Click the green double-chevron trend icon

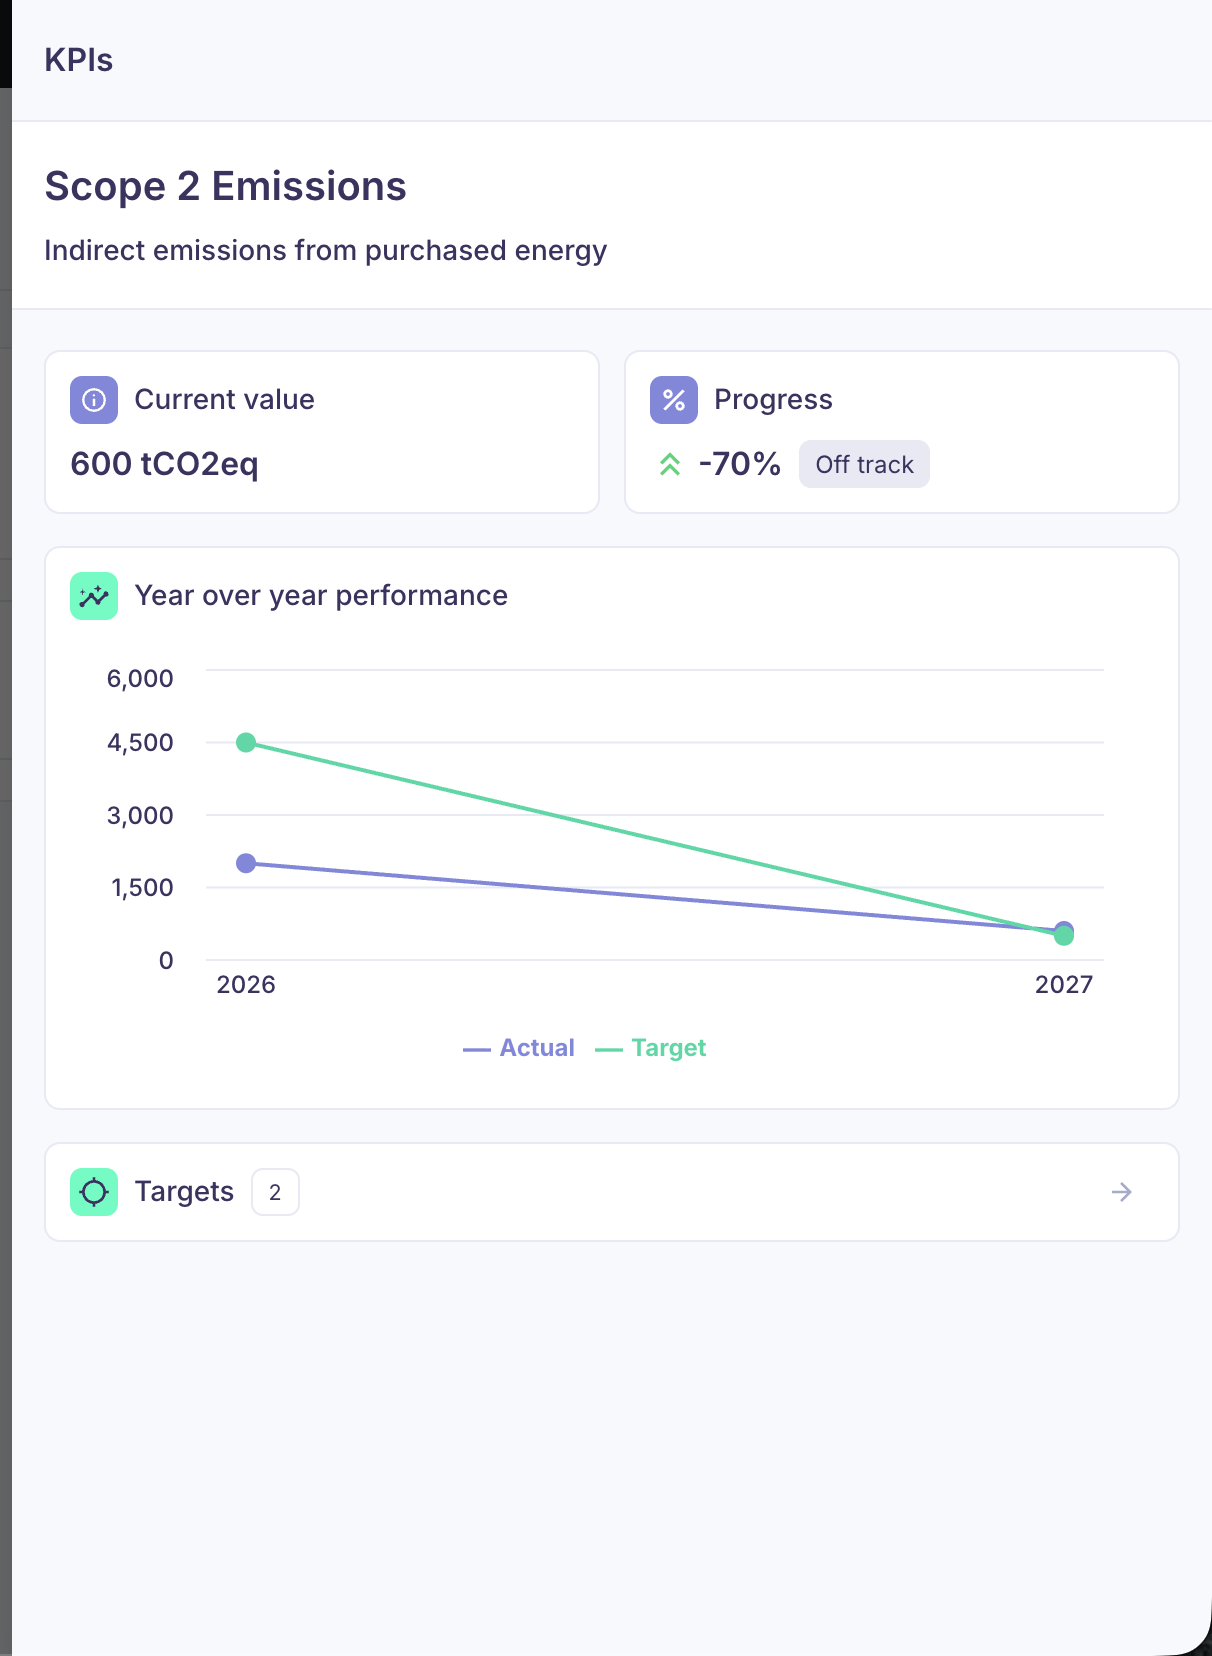[x=670, y=464]
